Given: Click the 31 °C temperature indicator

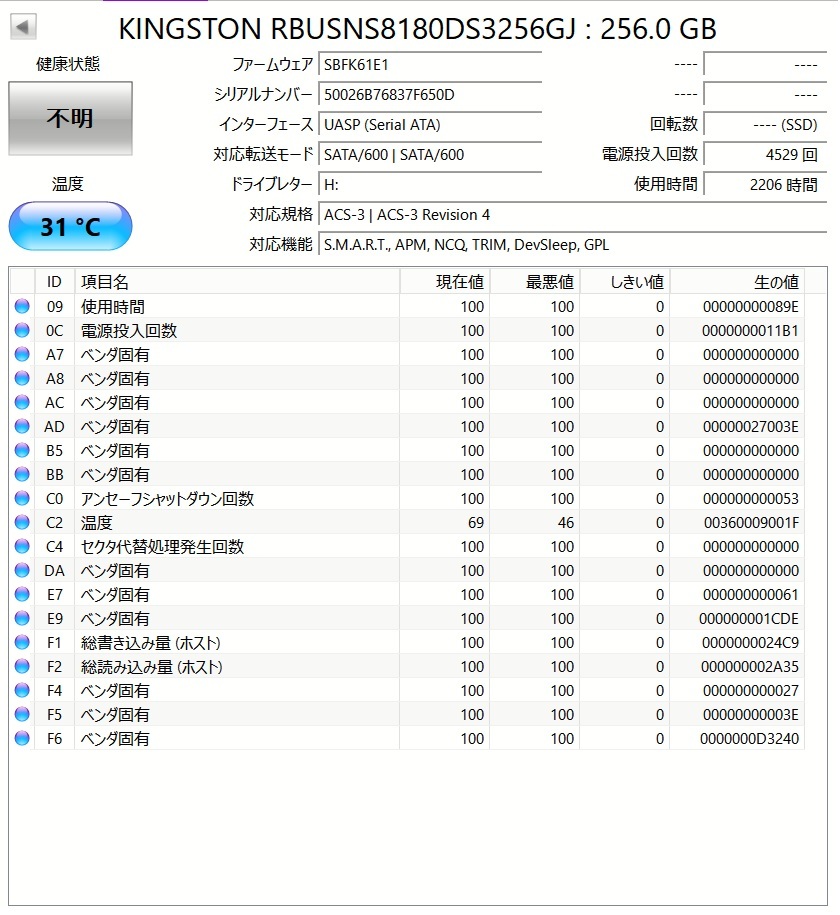Looking at the screenshot, I should 70,226.
